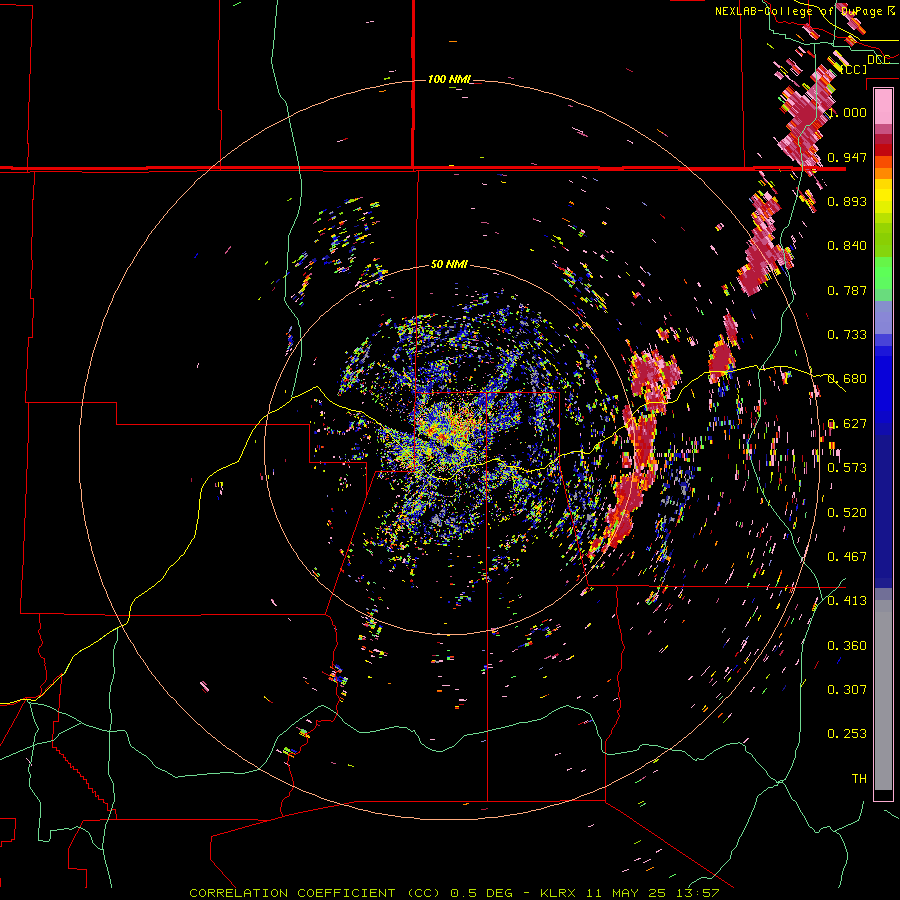Select the 0.253 value on the color scale
This screenshot has width=900, height=900.
coord(847,734)
